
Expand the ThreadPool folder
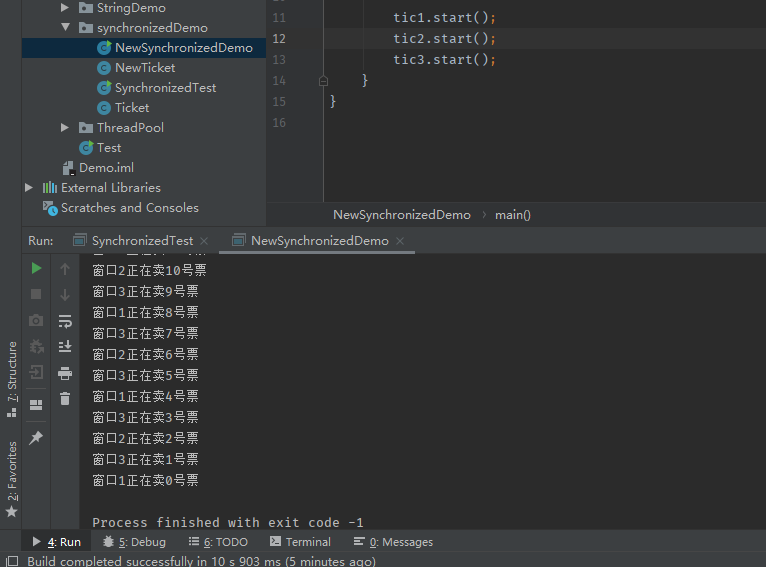click(65, 127)
